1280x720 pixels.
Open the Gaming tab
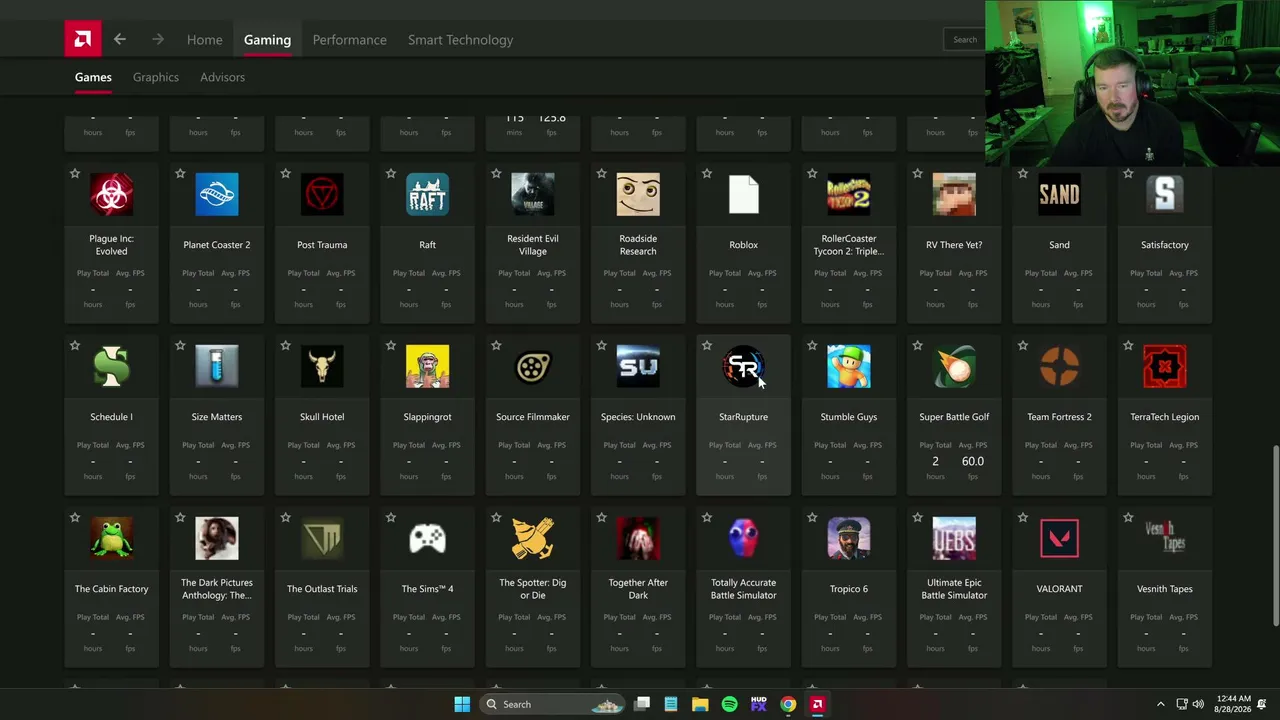(267, 40)
